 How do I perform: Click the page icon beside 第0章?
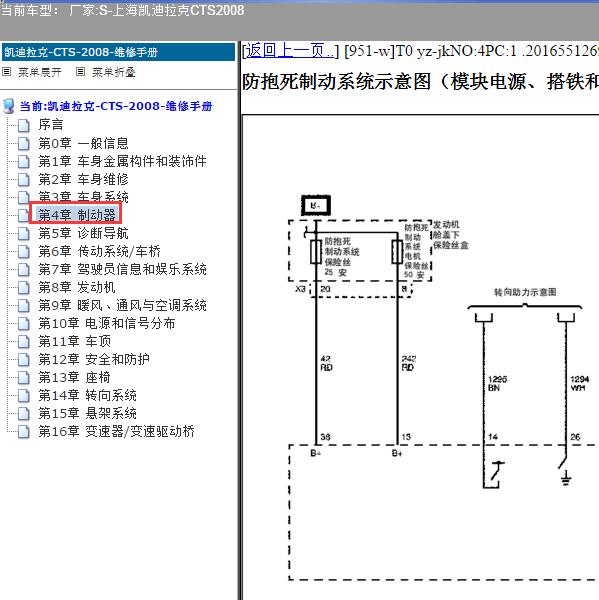pyautogui.click(x=24, y=143)
